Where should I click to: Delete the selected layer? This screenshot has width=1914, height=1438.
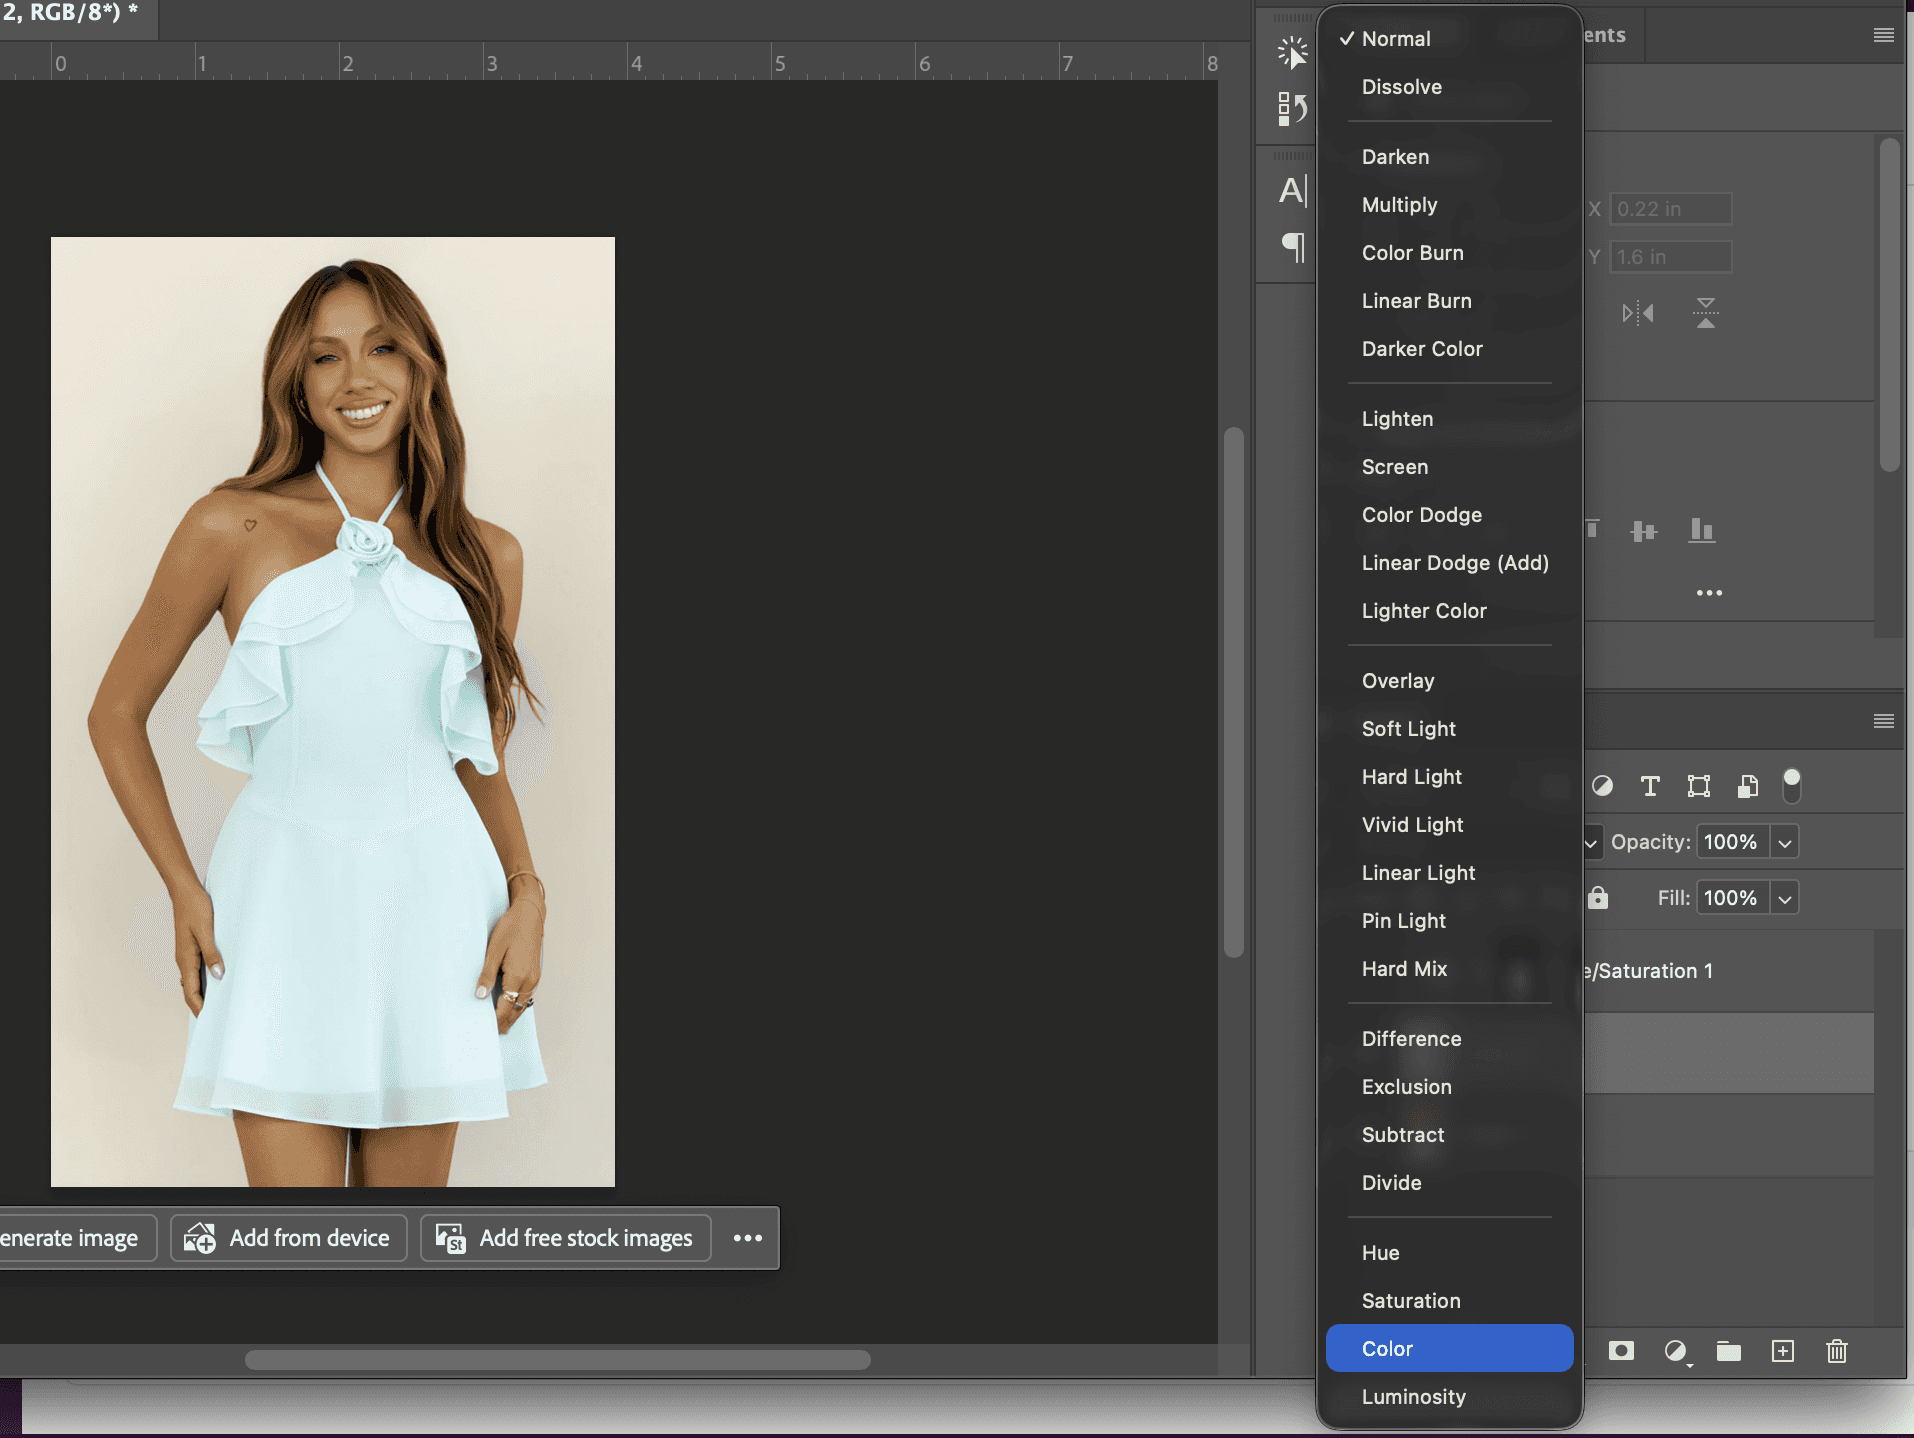1837,1351
